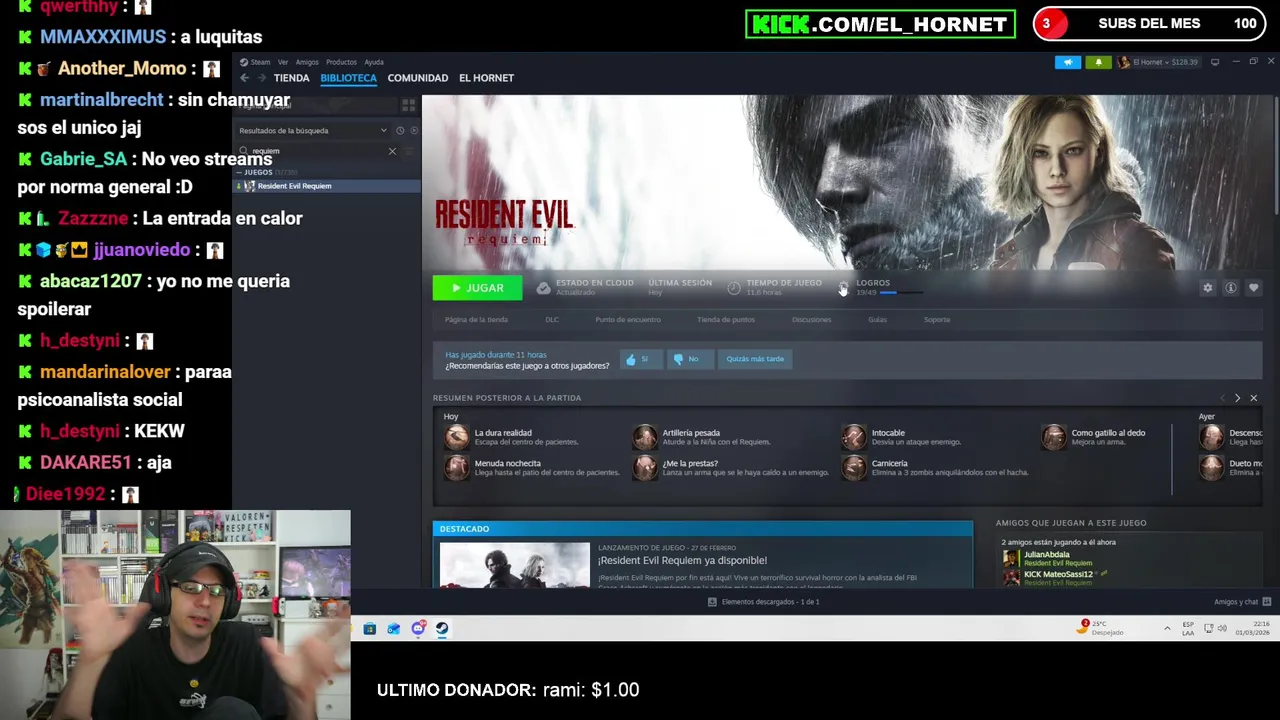Open the El Hornet account dropdown
This screenshot has height=720, width=1280.
pyautogui.click(x=1158, y=62)
